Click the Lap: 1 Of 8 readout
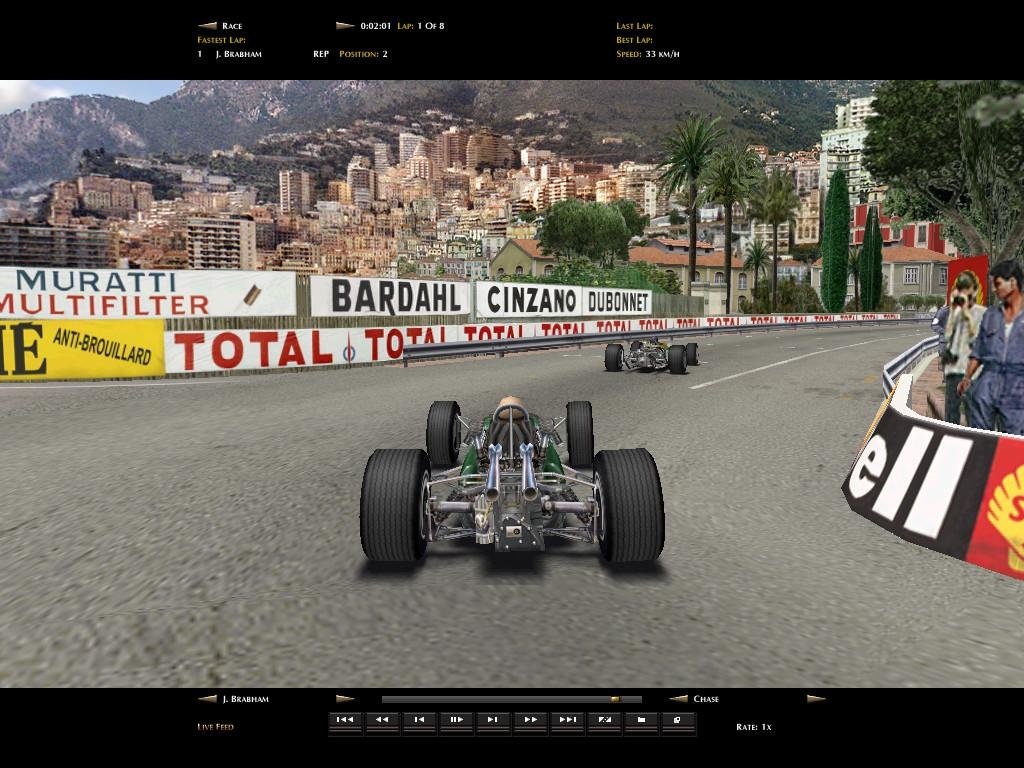The height and width of the screenshot is (768, 1024). pyautogui.click(x=421, y=26)
